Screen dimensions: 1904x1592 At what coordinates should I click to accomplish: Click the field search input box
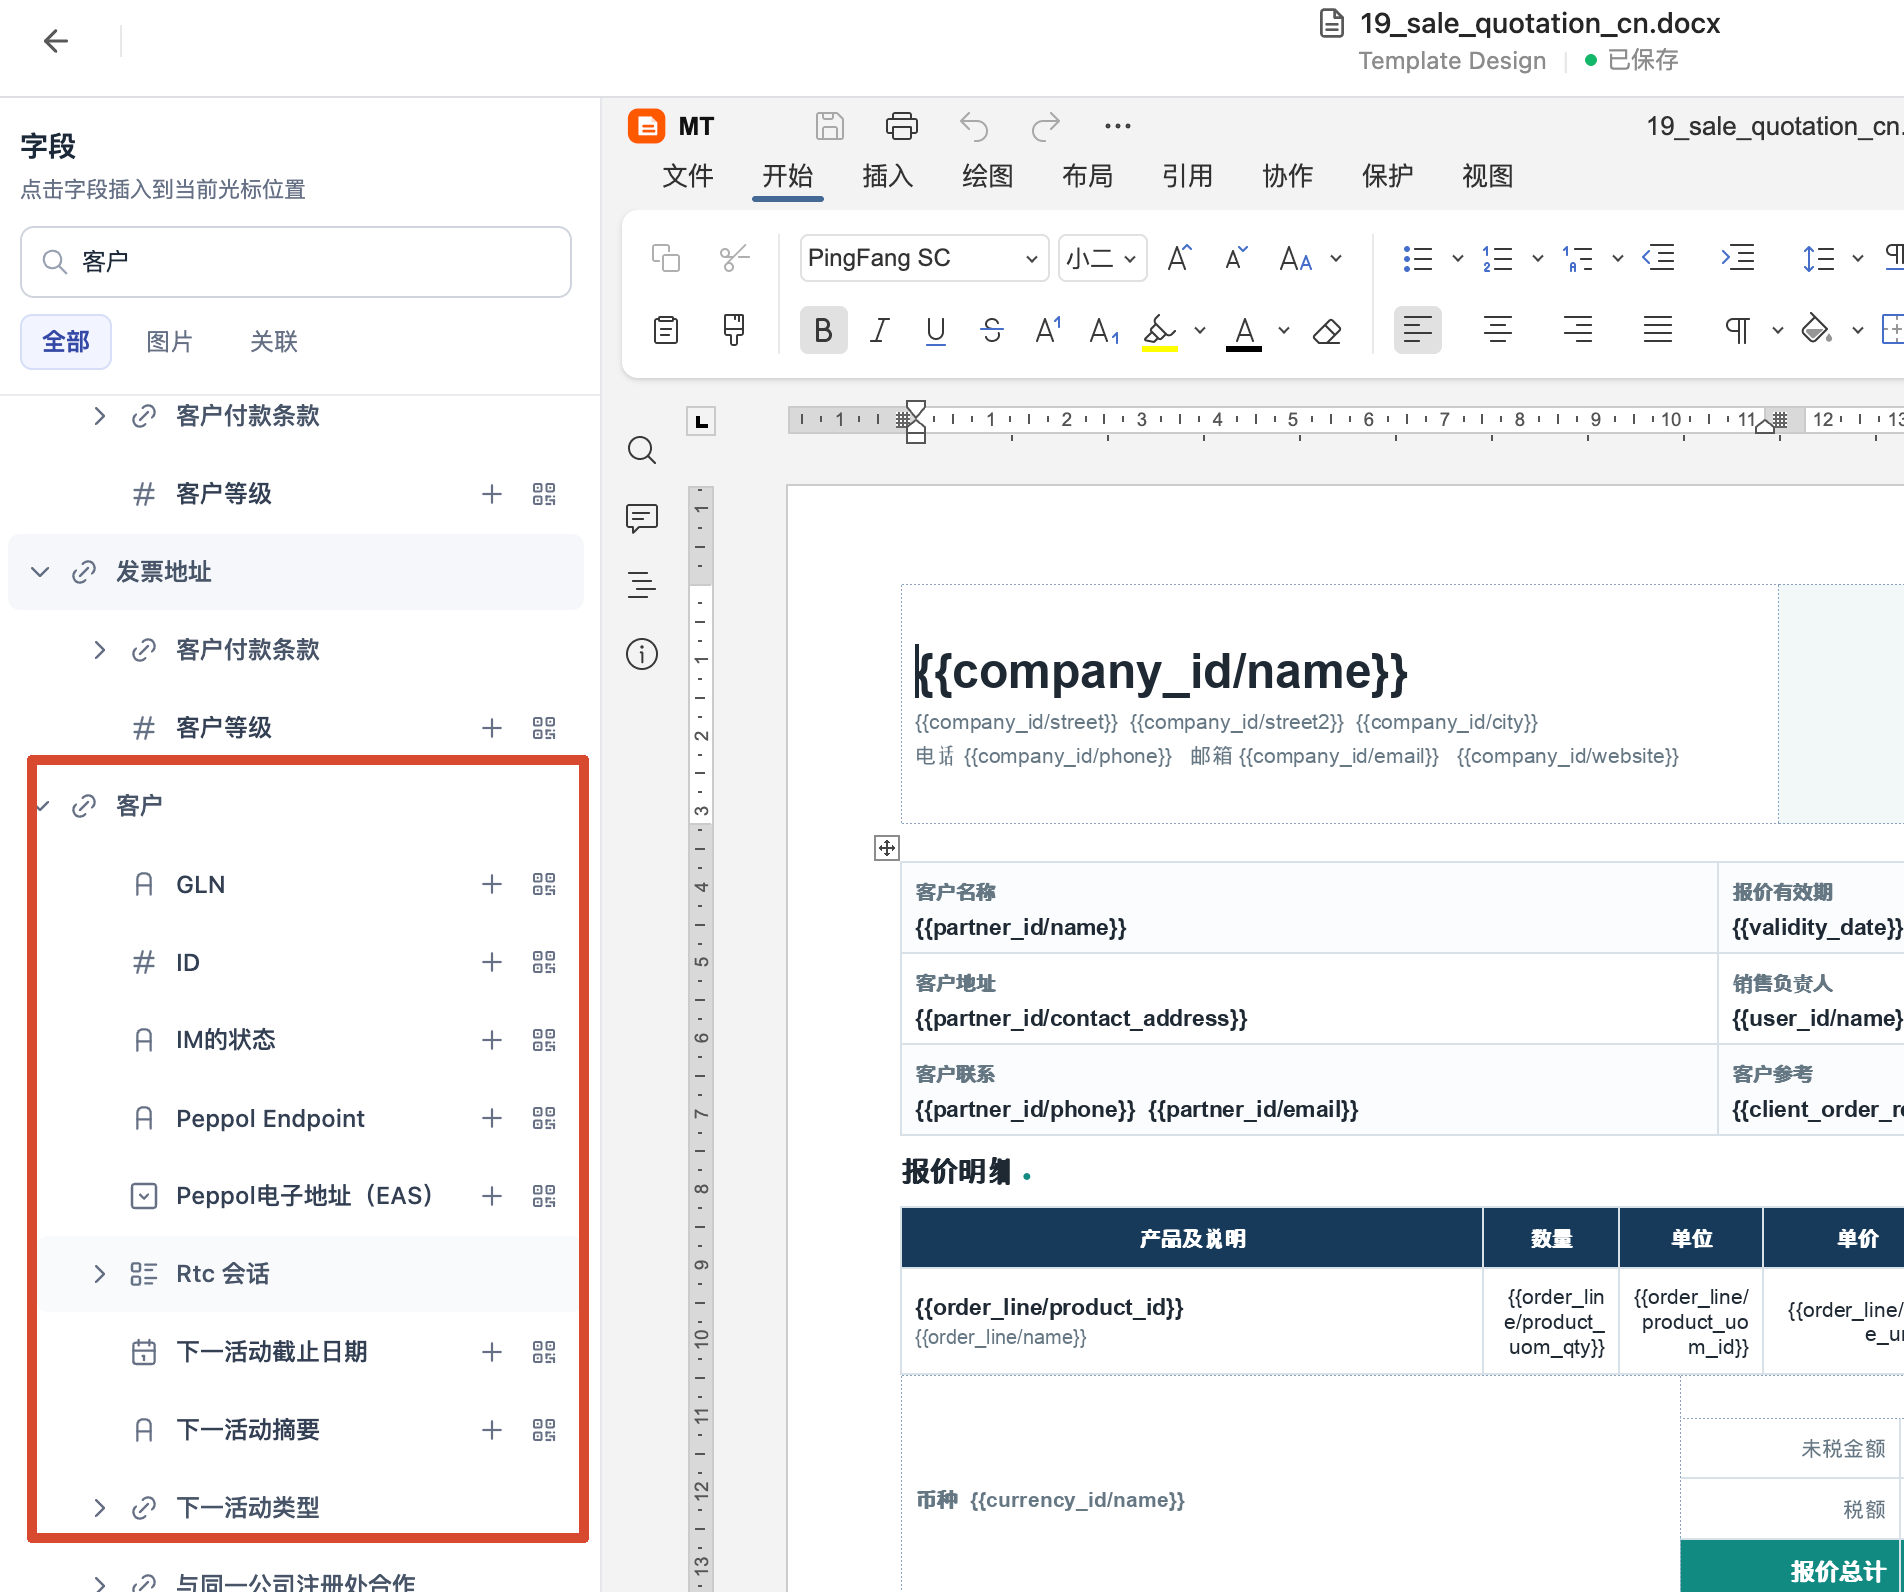(x=296, y=262)
